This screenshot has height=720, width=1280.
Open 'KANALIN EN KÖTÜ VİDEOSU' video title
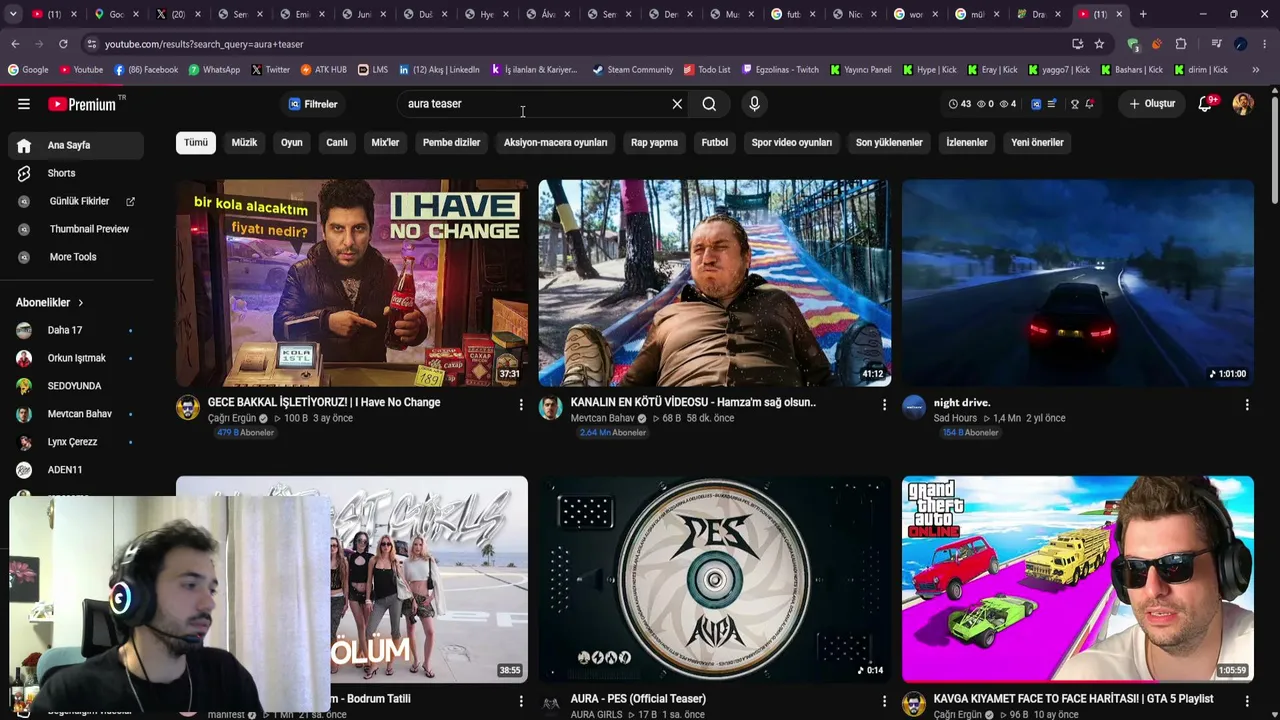[x=693, y=402]
